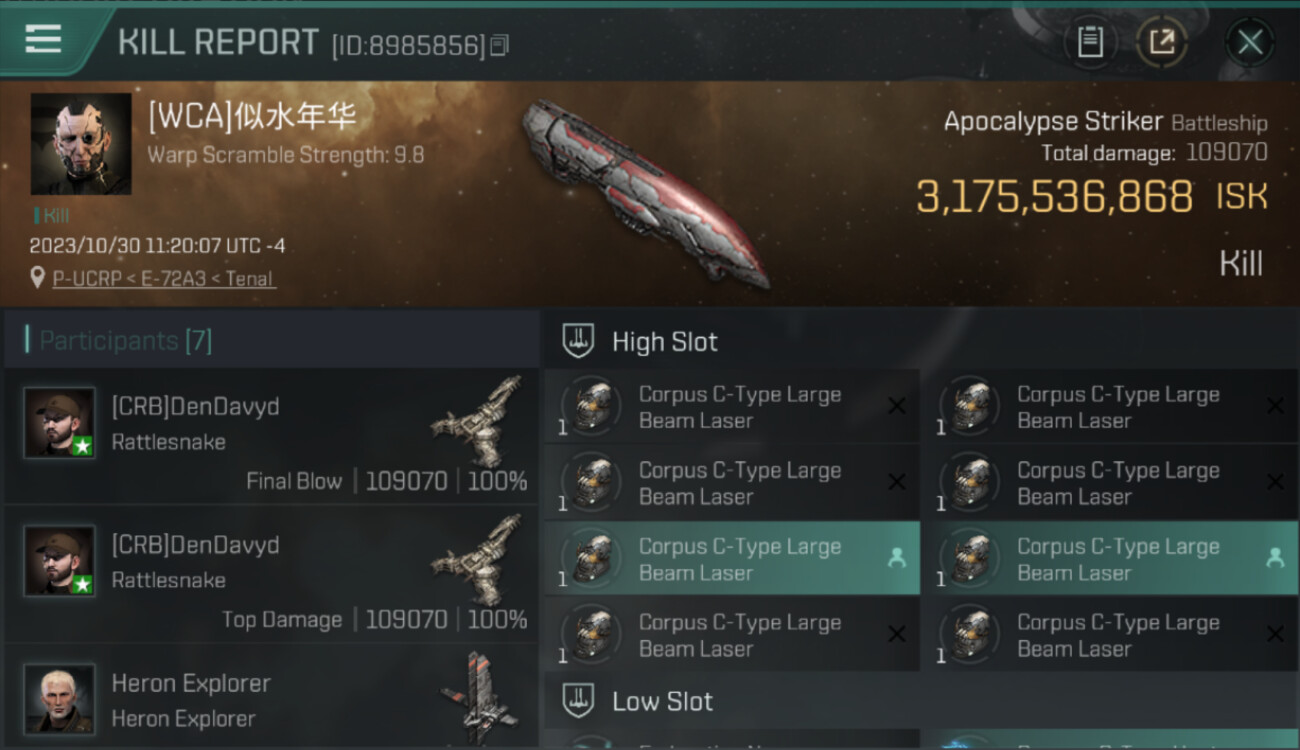This screenshot has width=1300, height=750.
Task: Open the hamburger menu icon
Action: (x=43, y=39)
